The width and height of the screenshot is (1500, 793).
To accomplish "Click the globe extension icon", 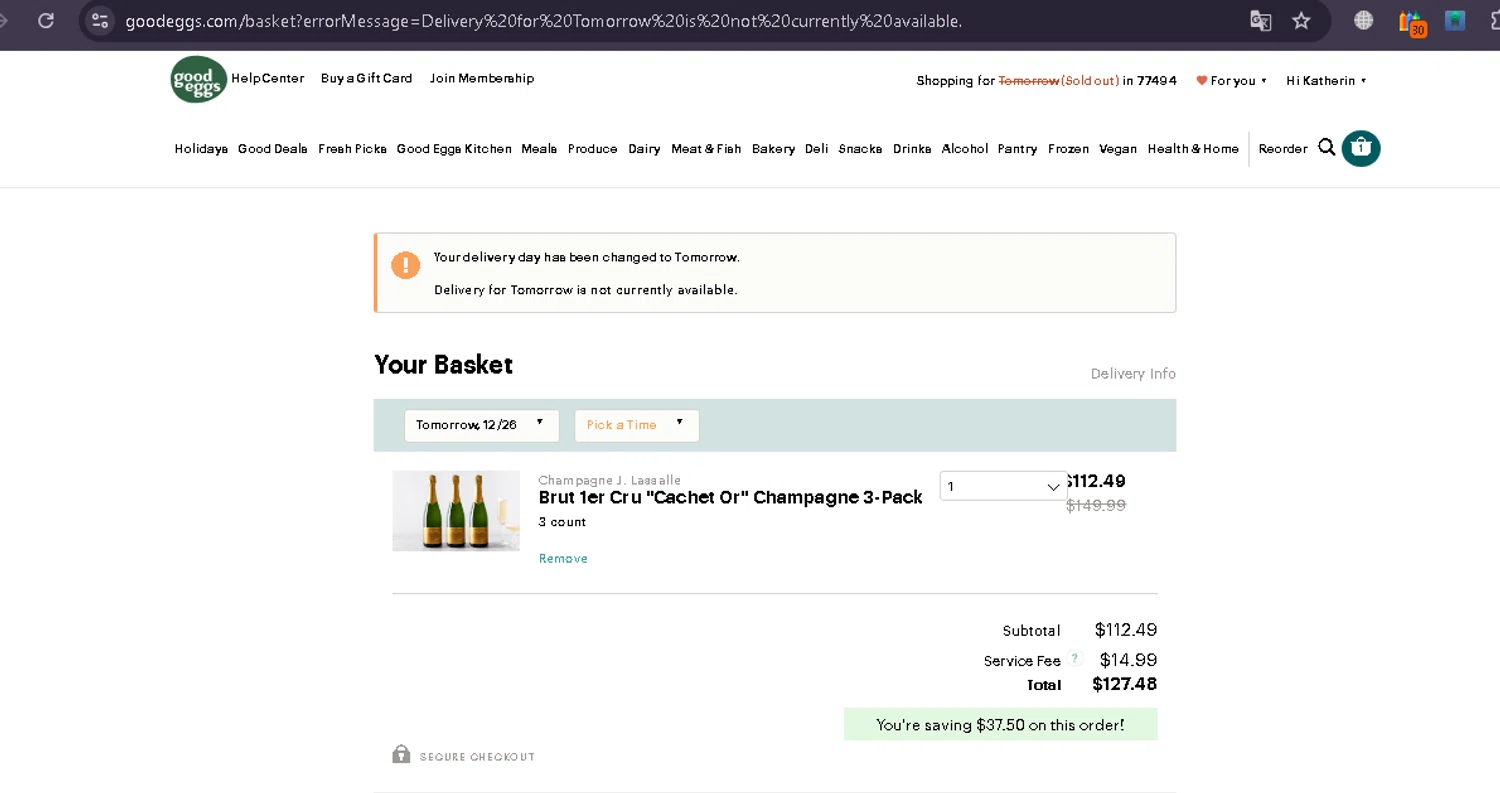I will (x=1363, y=20).
